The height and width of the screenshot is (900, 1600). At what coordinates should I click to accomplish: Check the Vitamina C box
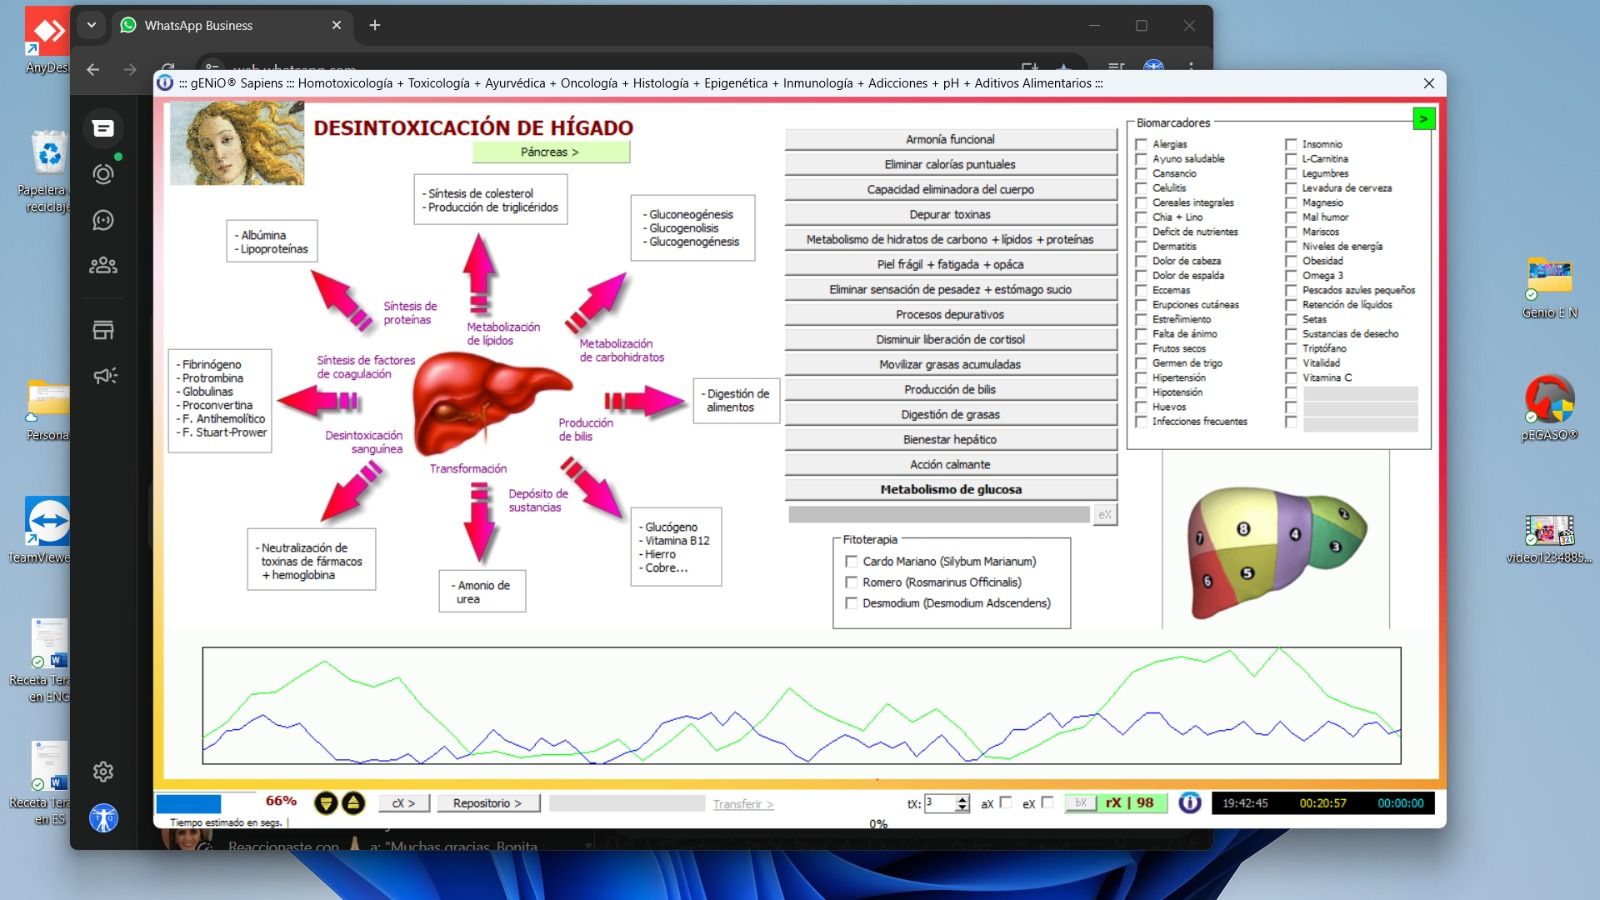tap(1291, 378)
